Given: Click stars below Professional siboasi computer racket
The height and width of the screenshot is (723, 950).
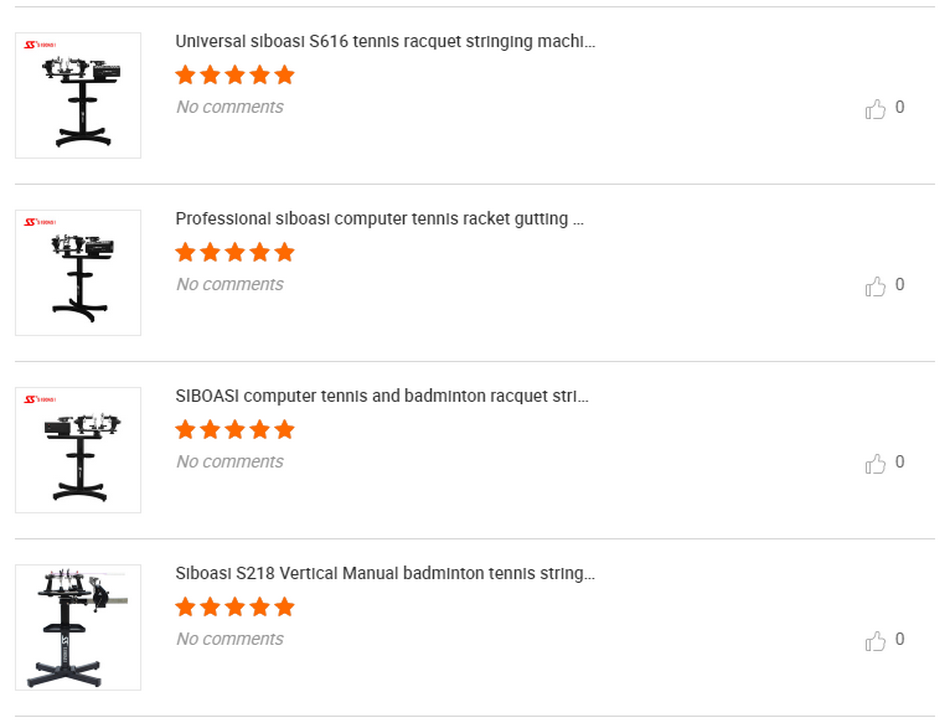Looking at the screenshot, I should tap(235, 252).
